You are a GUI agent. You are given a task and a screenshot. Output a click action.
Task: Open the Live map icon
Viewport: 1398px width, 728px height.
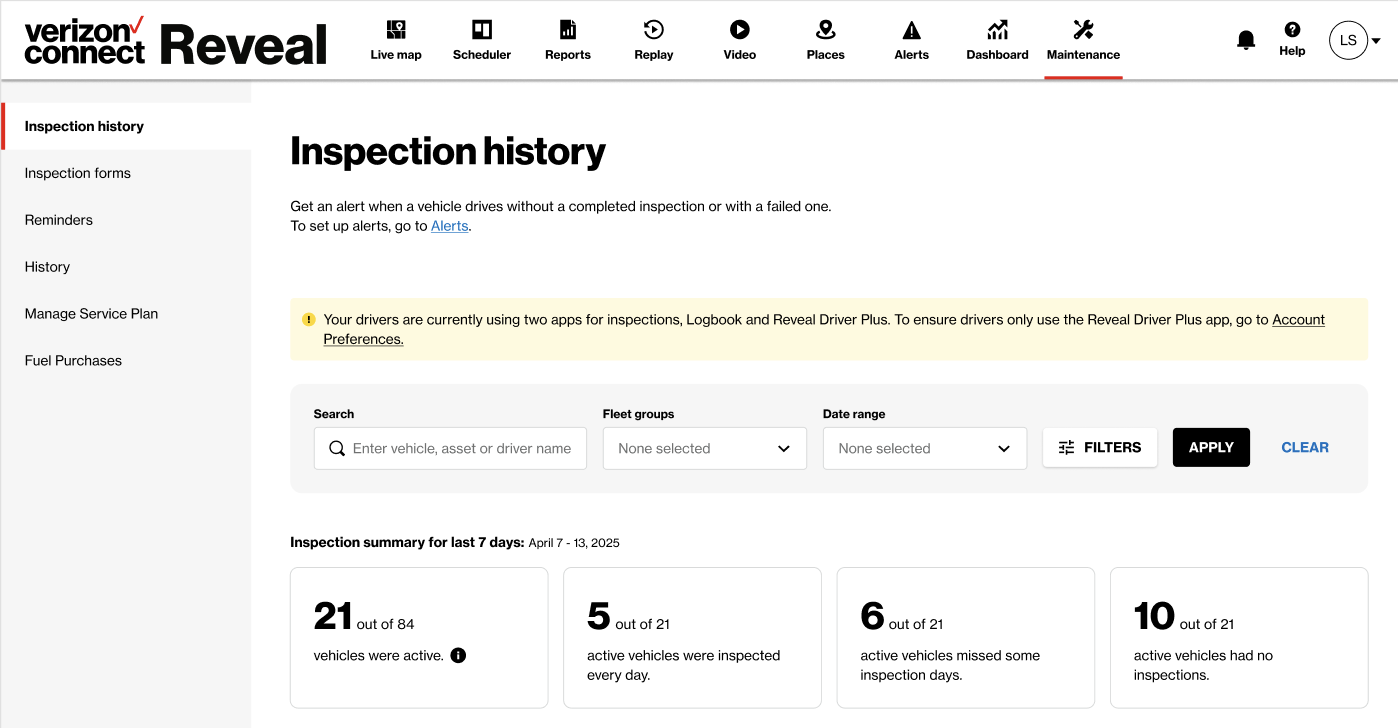pyautogui.click(x=396, y=30)
